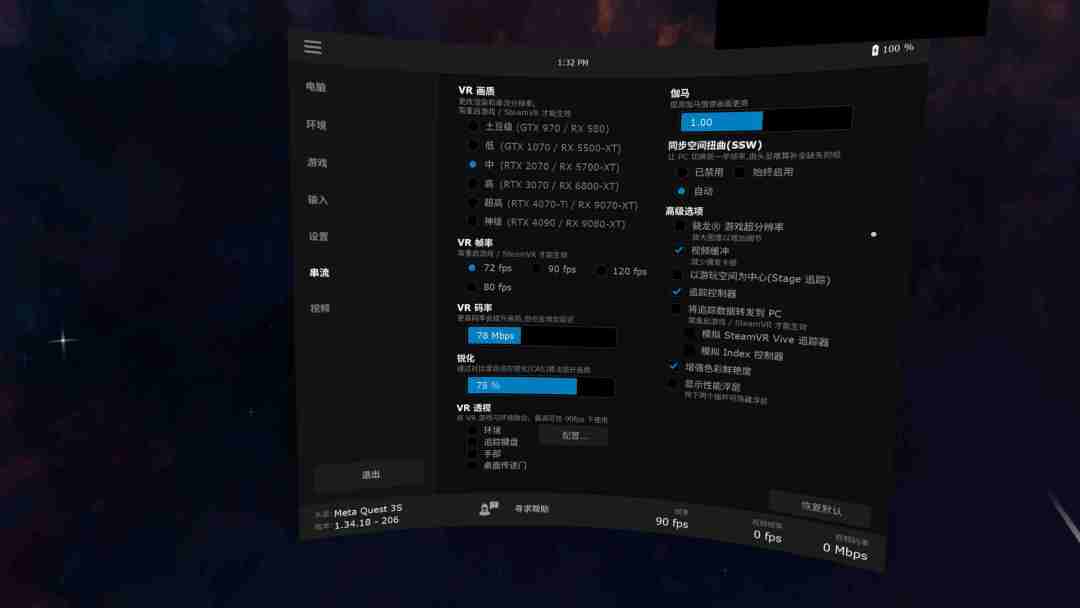Toggle 模拟 SteamVR Vive 追踪器 checkbox
Viewport: 1080px width, 608px height.
(689, 333)
